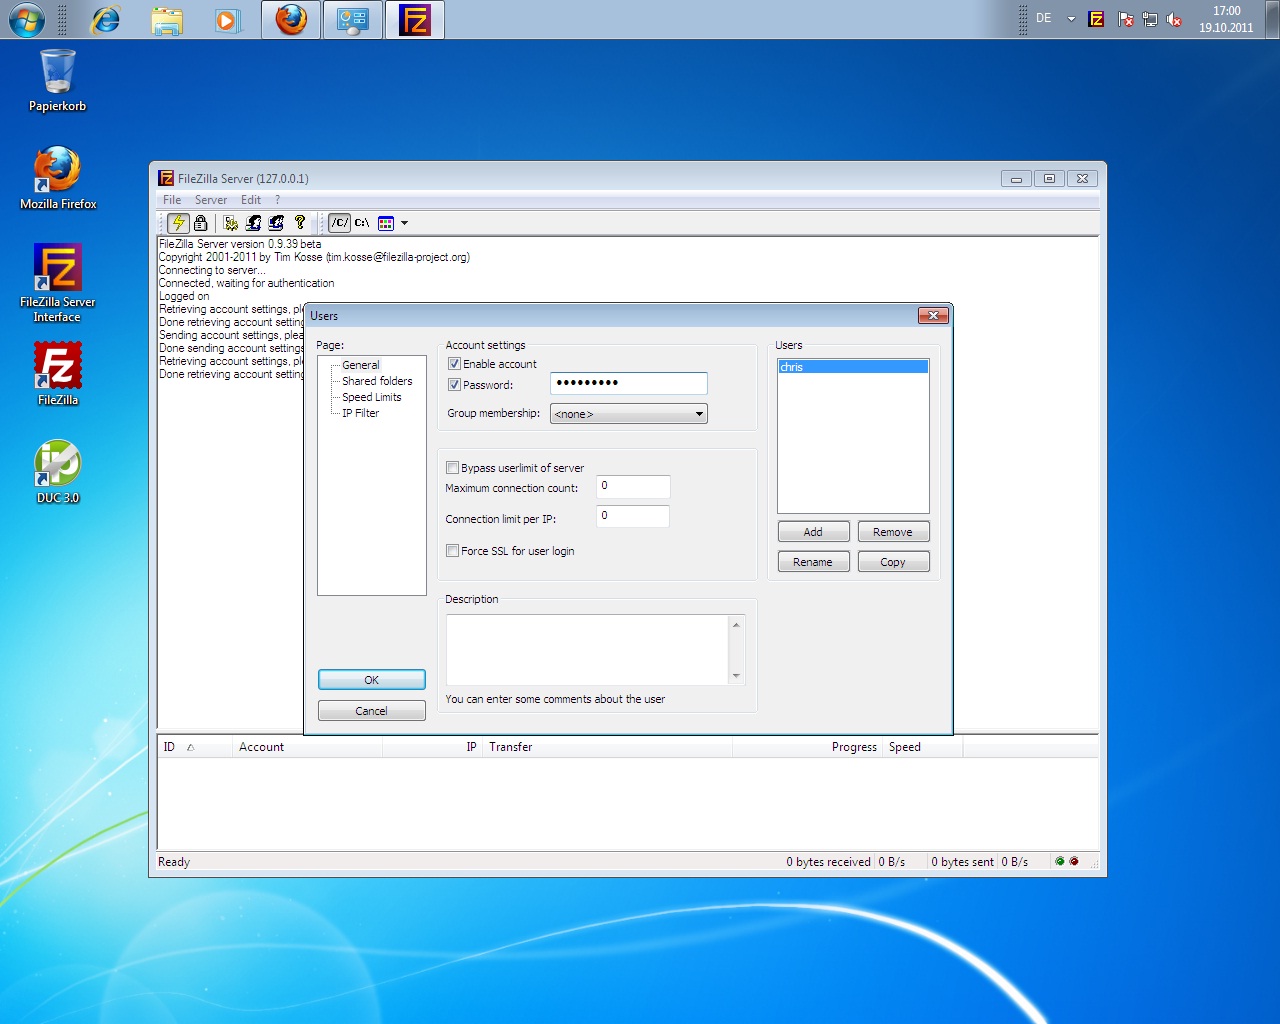The width and height of the screenshot is (1280, 1024).
Task: Open Windows Explorer folder icon on taskbar
Action: pyautogui.click(x=167, y=20)
